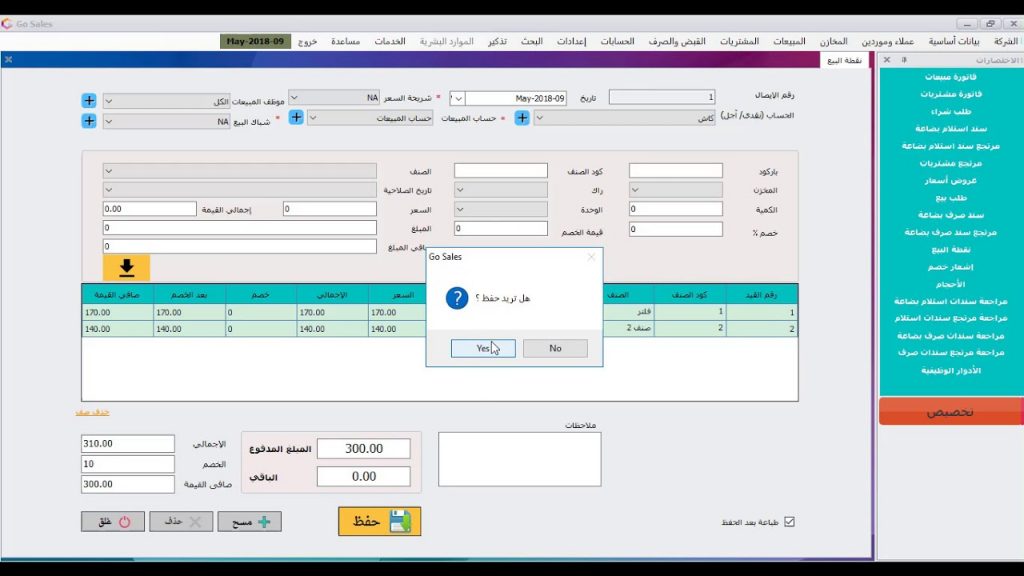Open مساعدة help menu

click(x=345, y=41)
